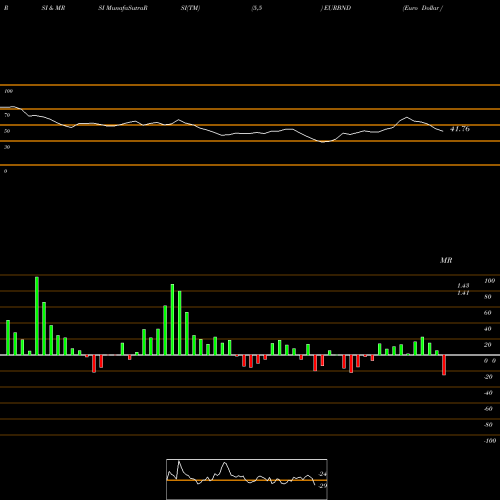The width and height of the screenshot is (500, 500).
Task: Click MR axis label -100
Action: click(x=490, y=441)
